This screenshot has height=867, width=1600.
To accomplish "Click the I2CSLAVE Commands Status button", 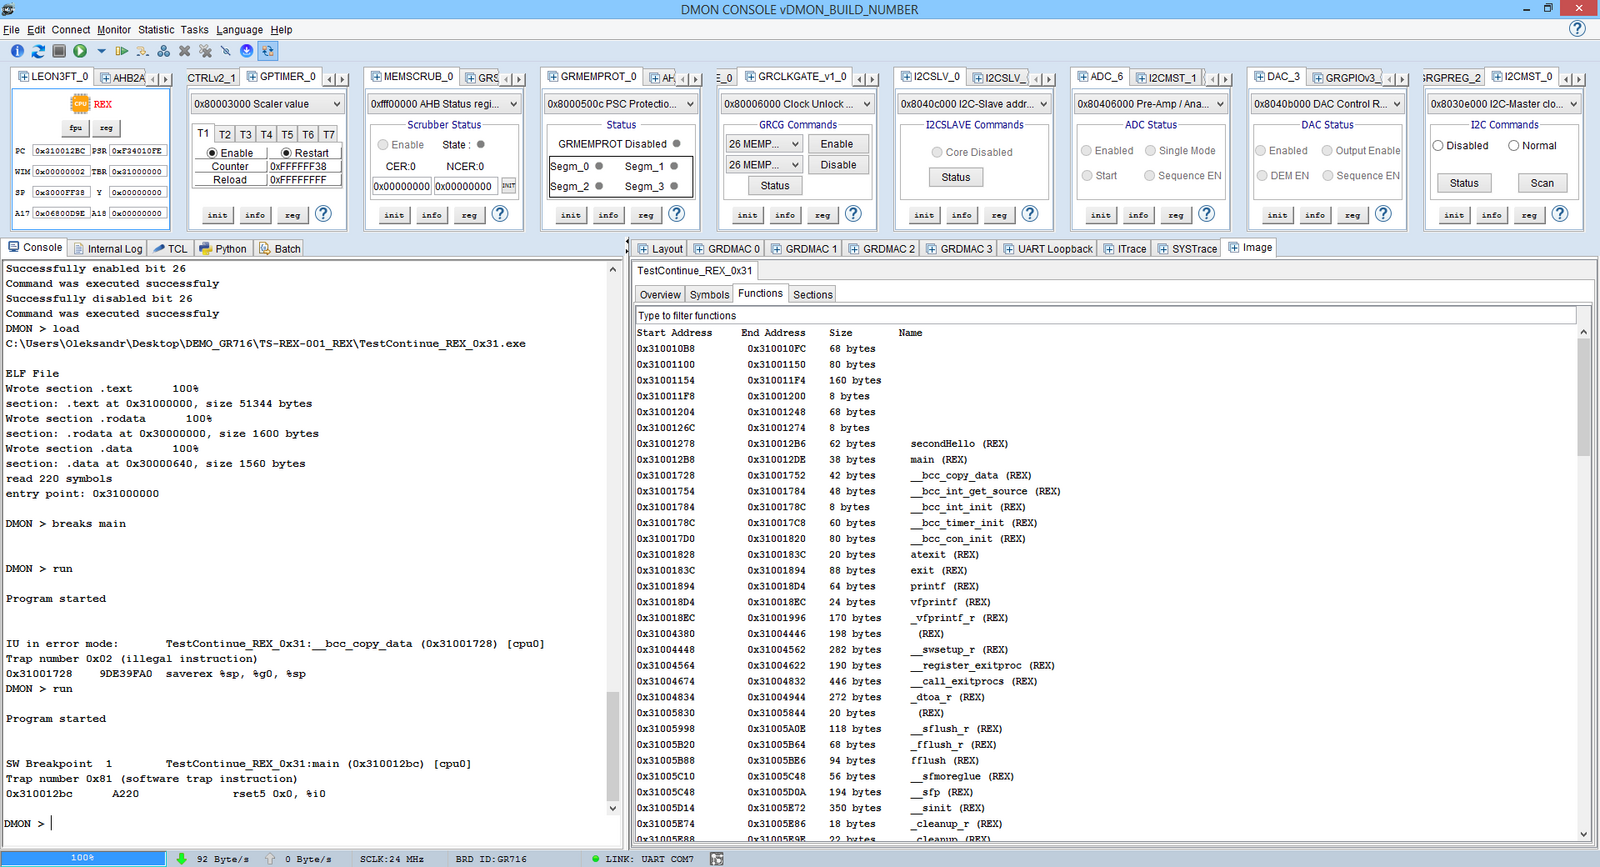I will click(956, 177).
